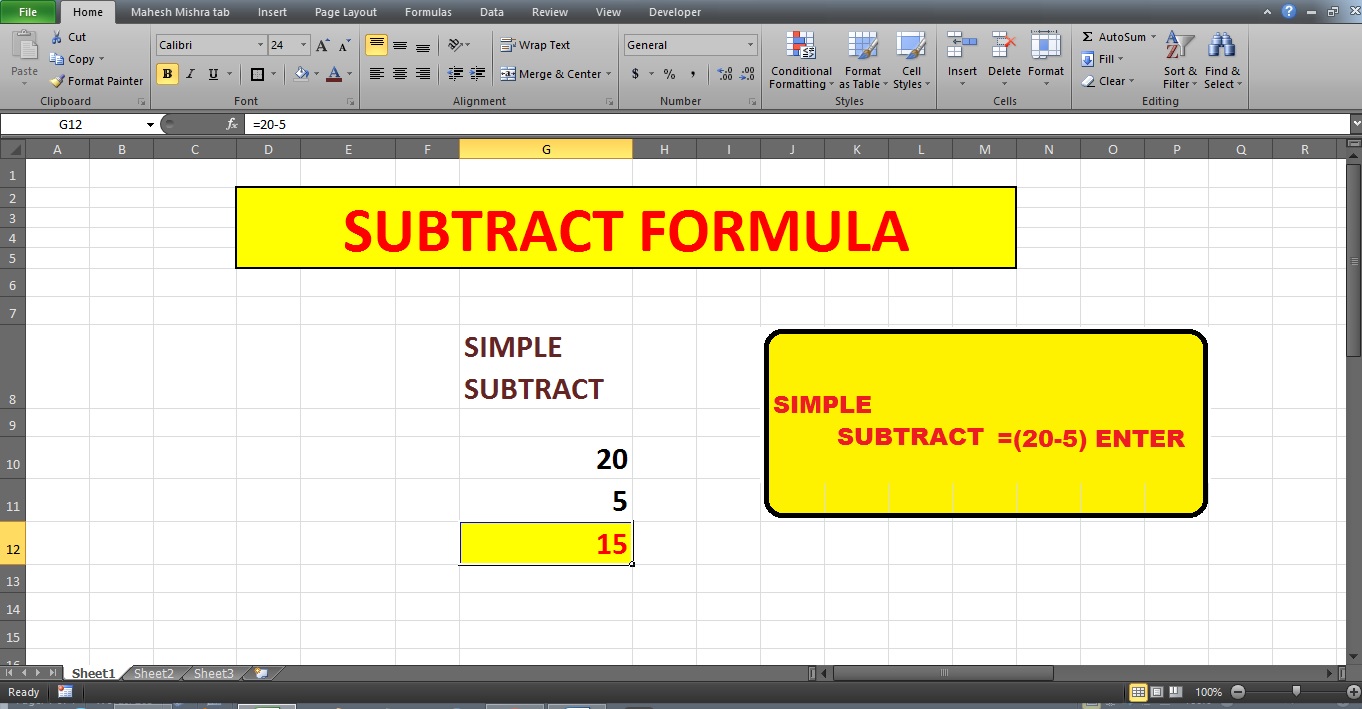
Task: Click the Delete cells button
Action: [1003, 60]
